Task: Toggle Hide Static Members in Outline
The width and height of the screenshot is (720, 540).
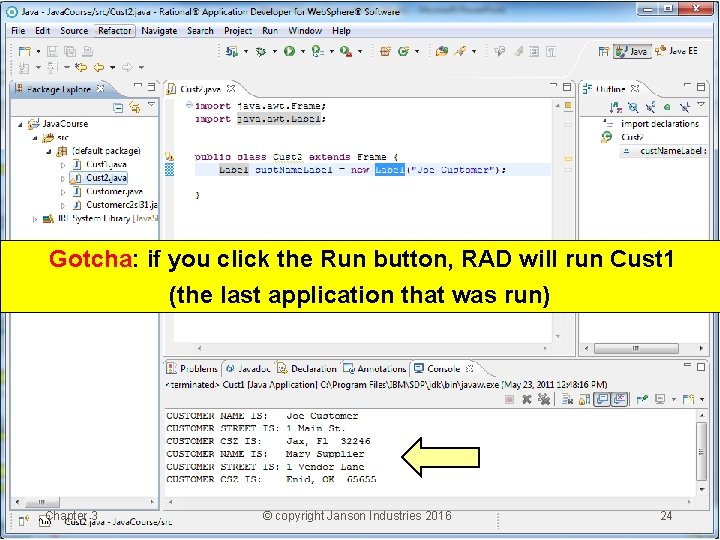Action: coord(650,107)
